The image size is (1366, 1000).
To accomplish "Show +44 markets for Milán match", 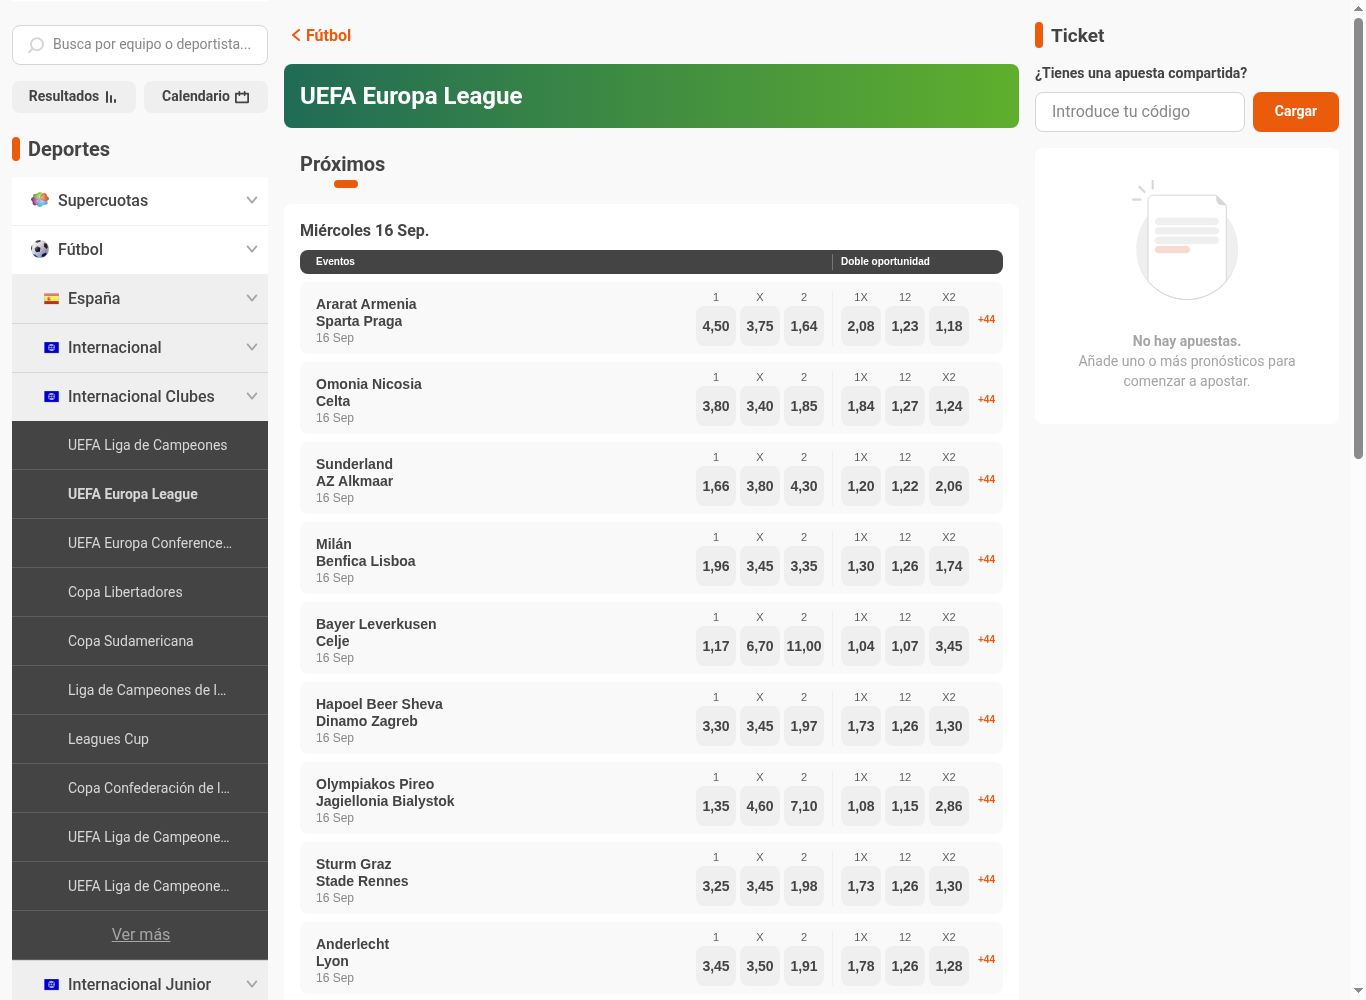I will (x=986, y=559).
